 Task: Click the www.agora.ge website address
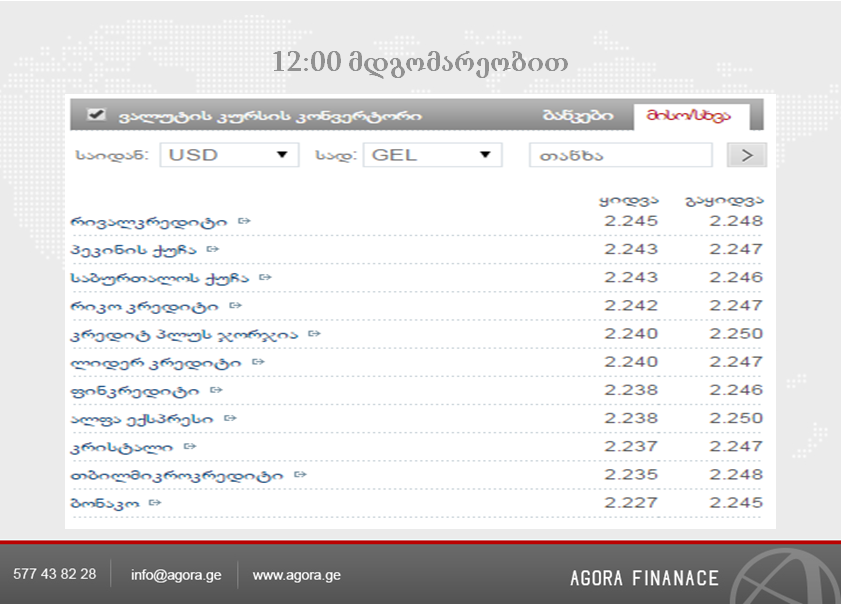click(x=296, y=575)
